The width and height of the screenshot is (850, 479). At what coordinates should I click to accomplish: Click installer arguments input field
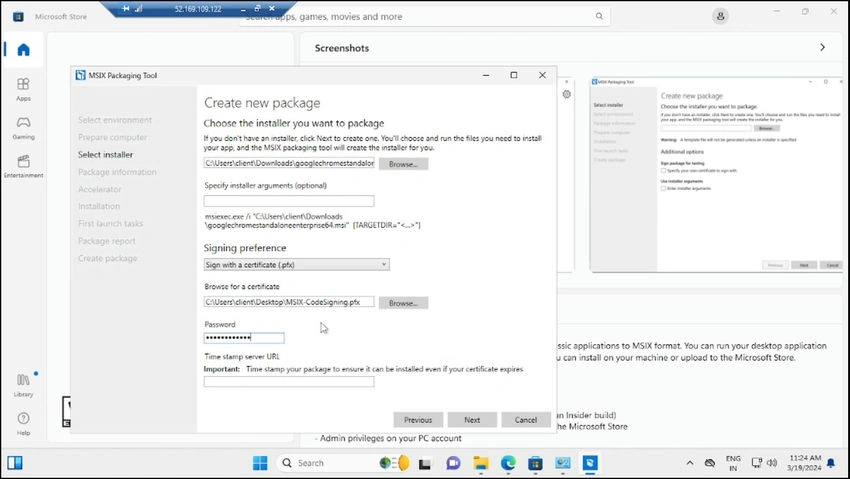coord(289,201)
